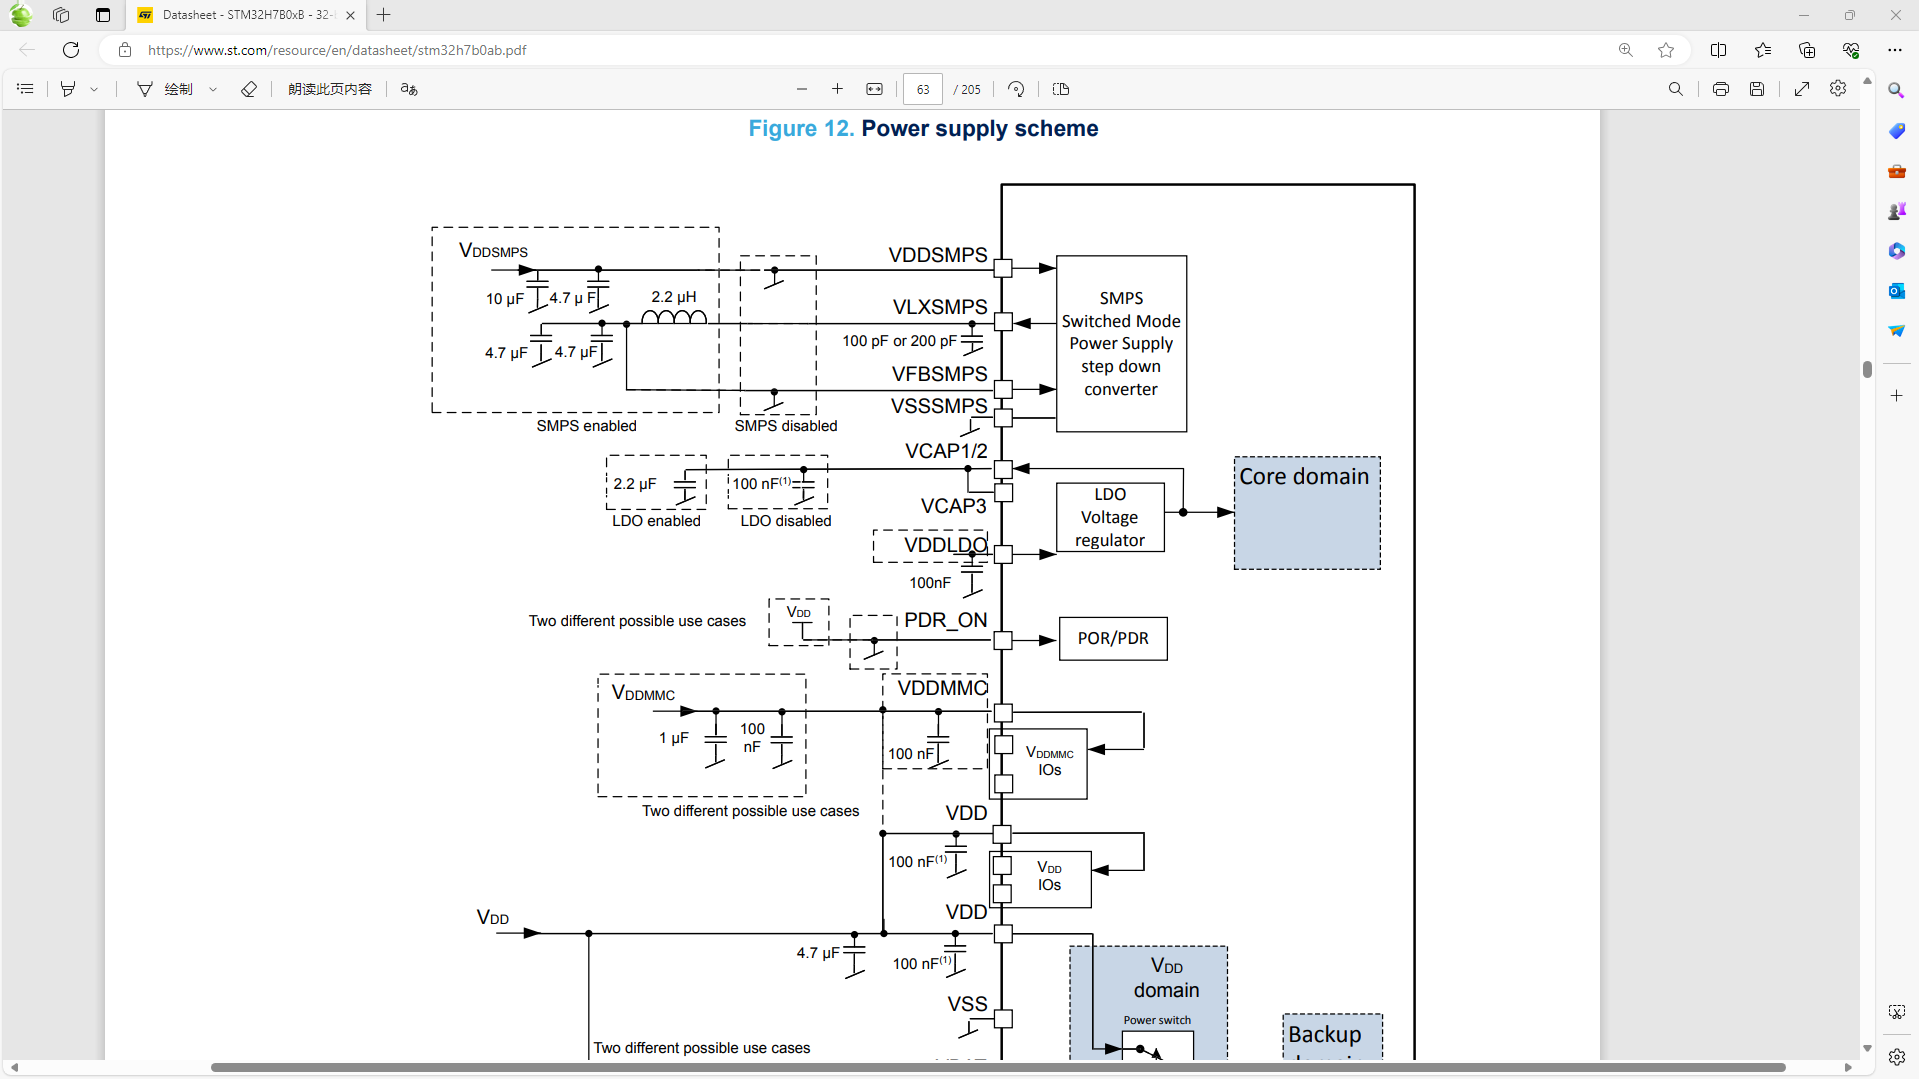Open the Workspaces menu
This screenshot has height=1079, width=1919.
coord(61,15)
